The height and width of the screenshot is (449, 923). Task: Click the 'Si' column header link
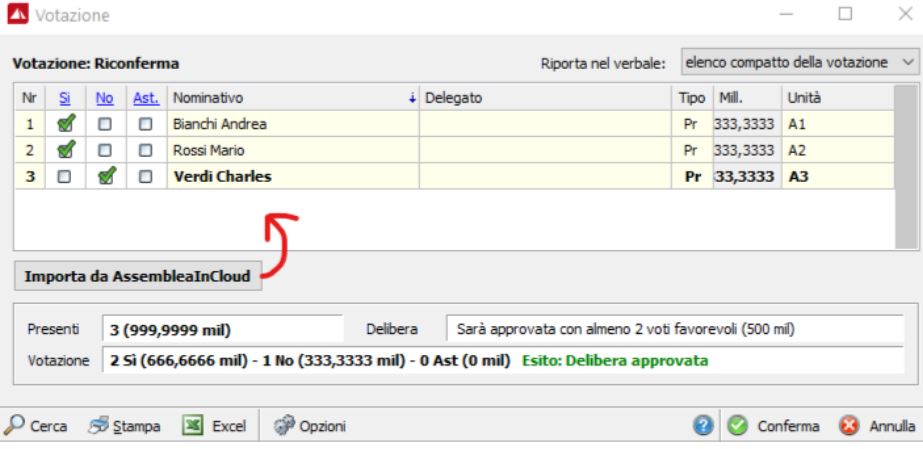pyautogui.click(x=65, y=98)
